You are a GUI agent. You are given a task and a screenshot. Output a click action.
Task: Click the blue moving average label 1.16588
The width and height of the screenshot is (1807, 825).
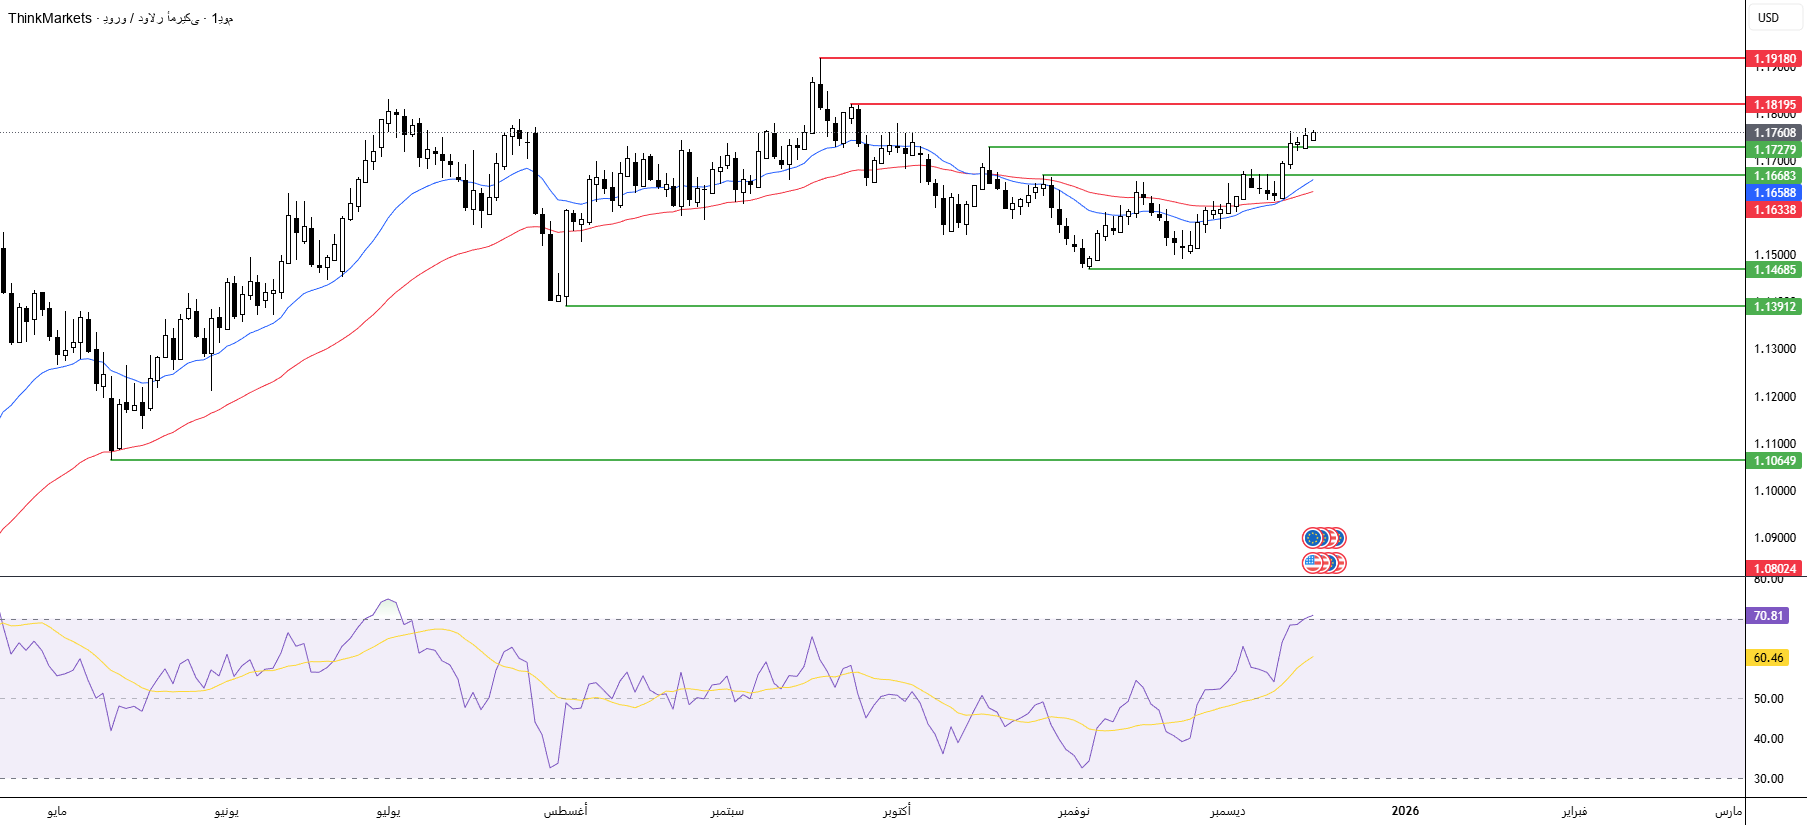[x=1774, y=193]
